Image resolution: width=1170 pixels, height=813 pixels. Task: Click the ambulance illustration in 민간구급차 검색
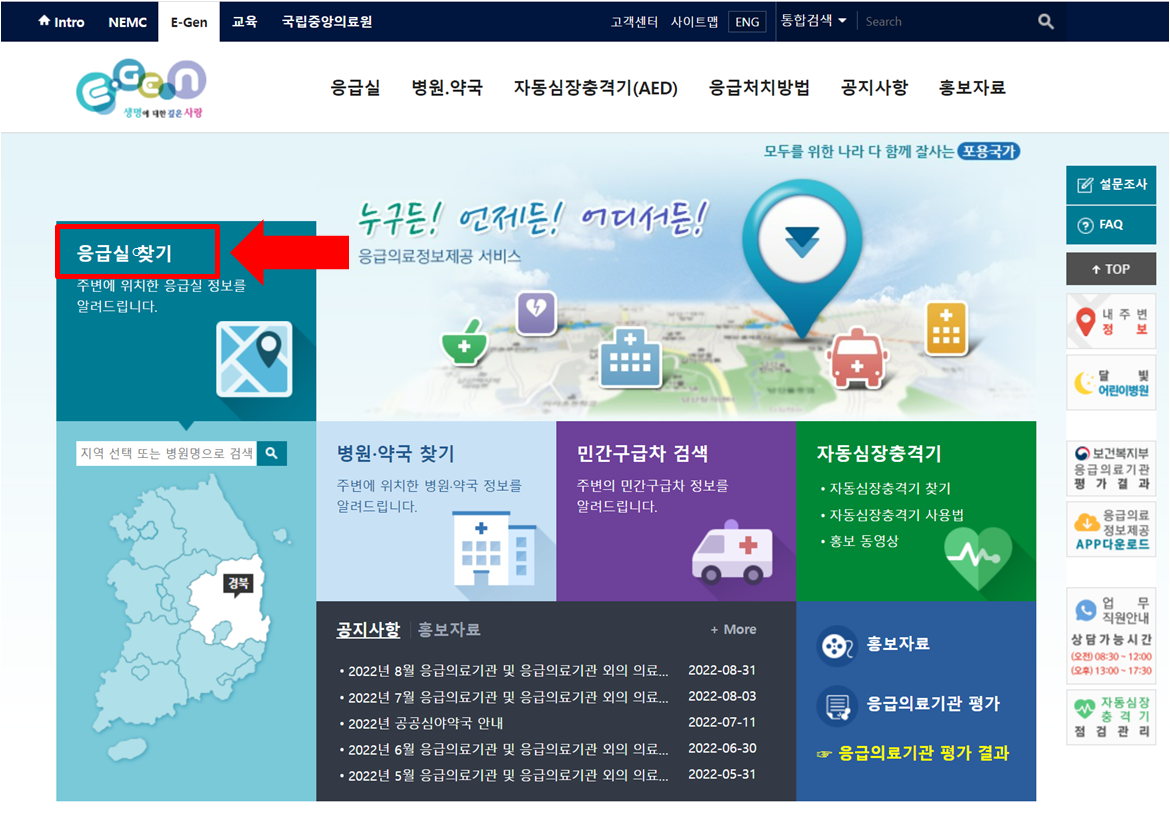[x=732, y=553]
